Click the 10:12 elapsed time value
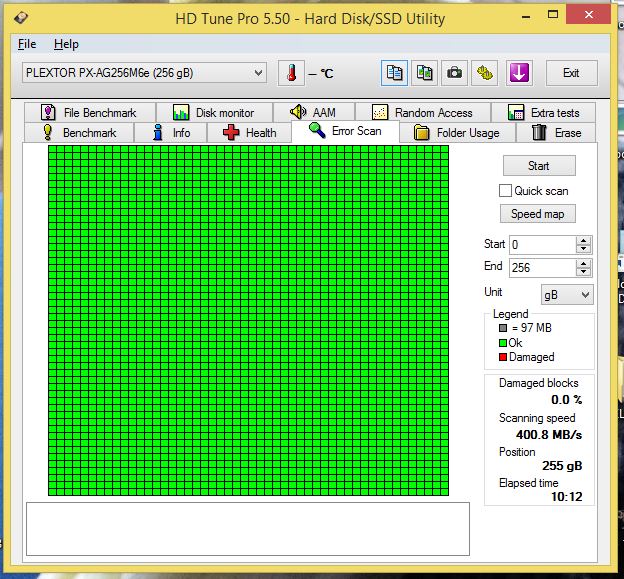Viewport: 624px width, 579px height. coord(566,497)
